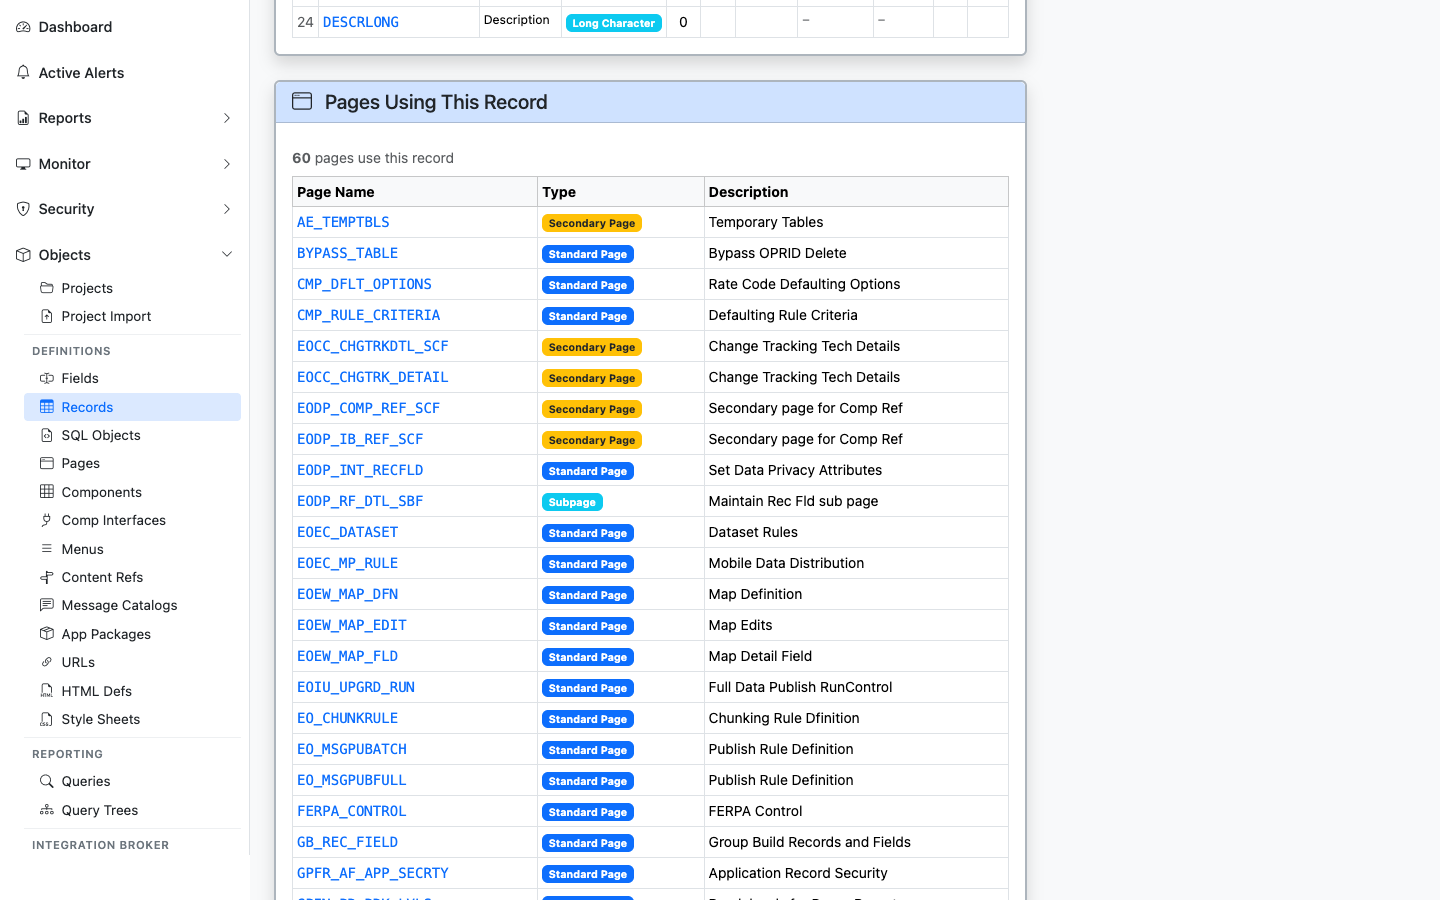Open the CMP_DFLT_OPTIONS page link
Image resolution: width=1440 pixels, height=900 pixels.
point(364,284)
